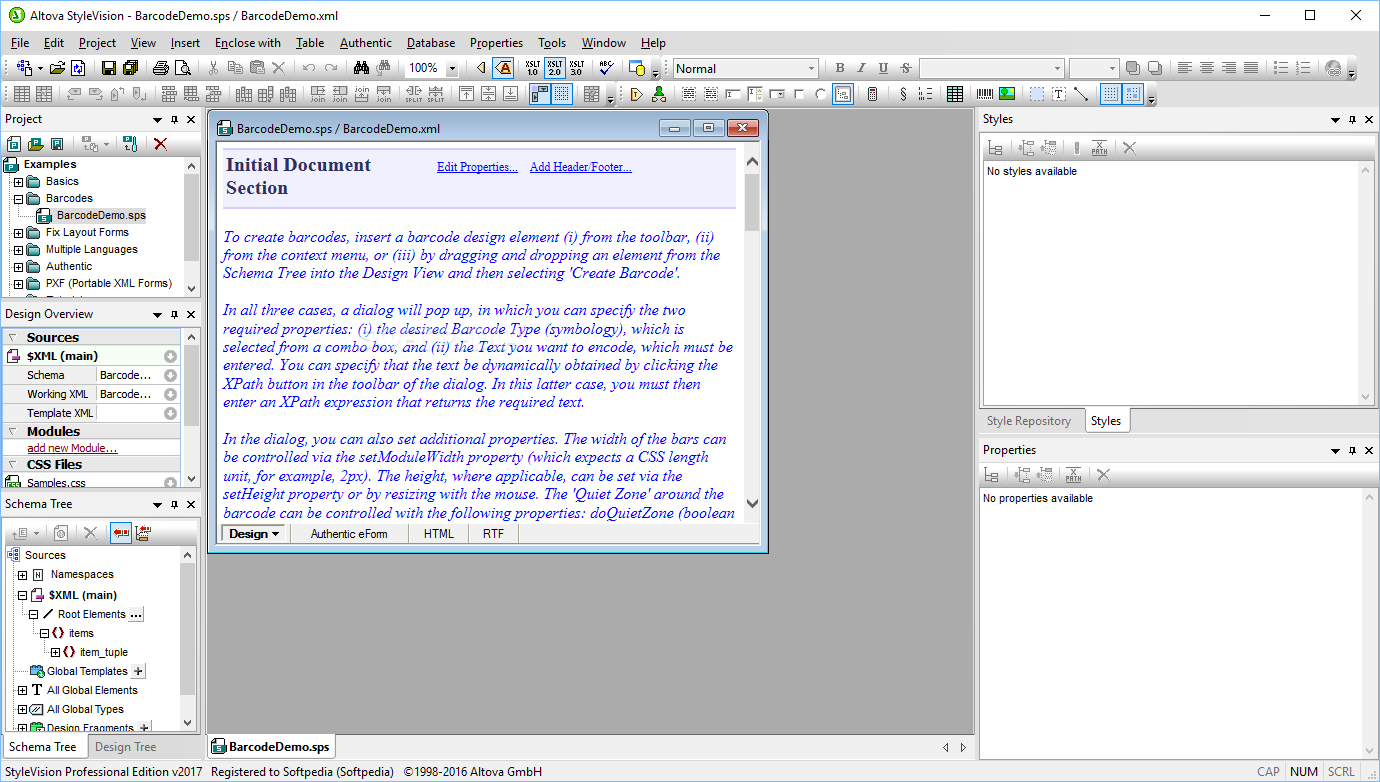
Task: Click the Justify text alignment icon
Action: point(1251,68)
